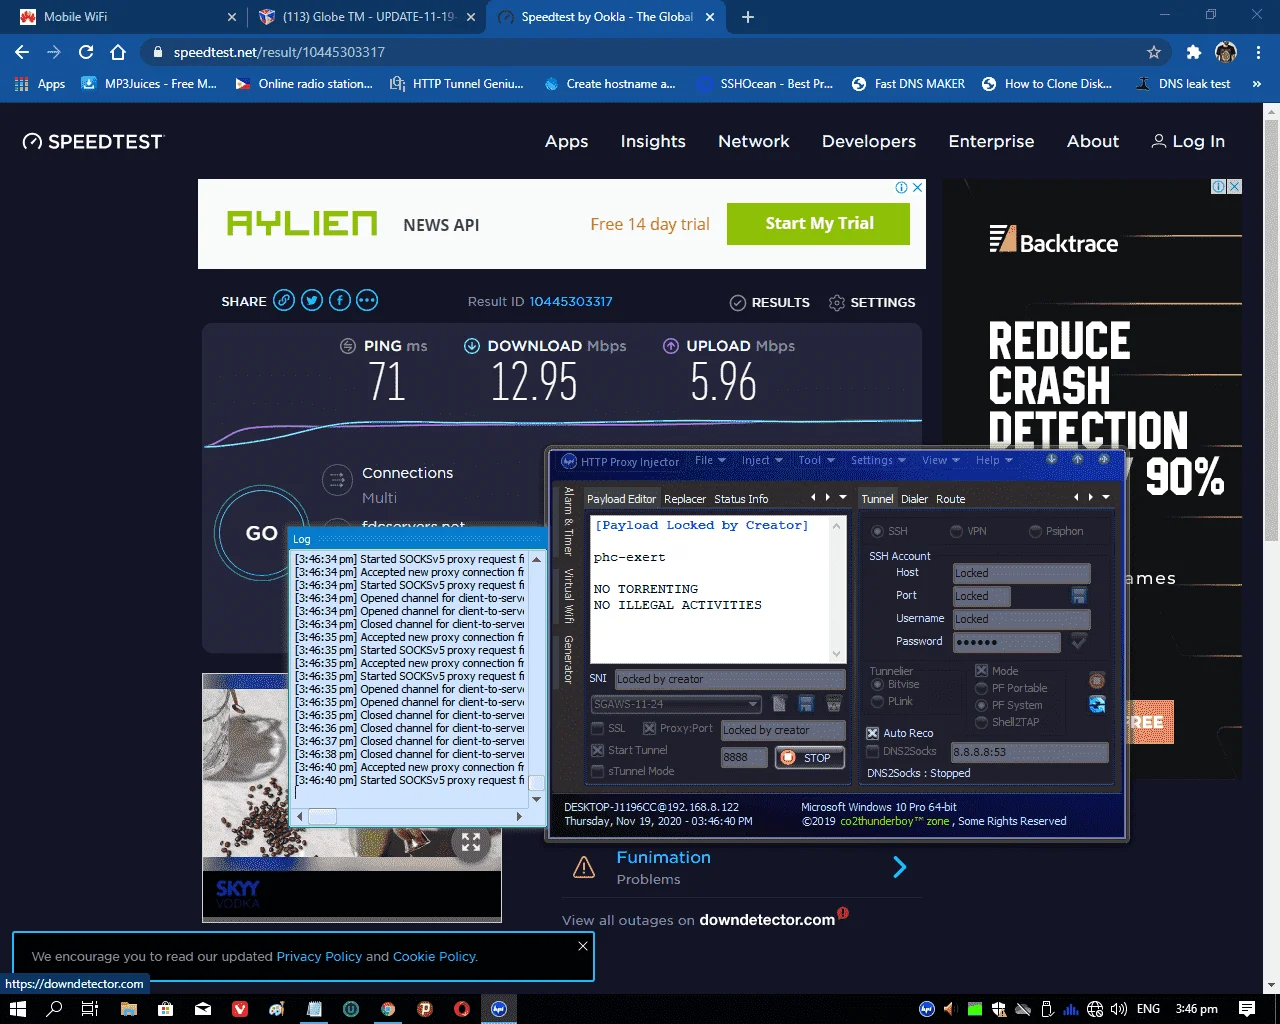Switch to the Replacer tab
Image resolution: width=1280 pixels, height=1024 pixels.
tap(685, 499)
